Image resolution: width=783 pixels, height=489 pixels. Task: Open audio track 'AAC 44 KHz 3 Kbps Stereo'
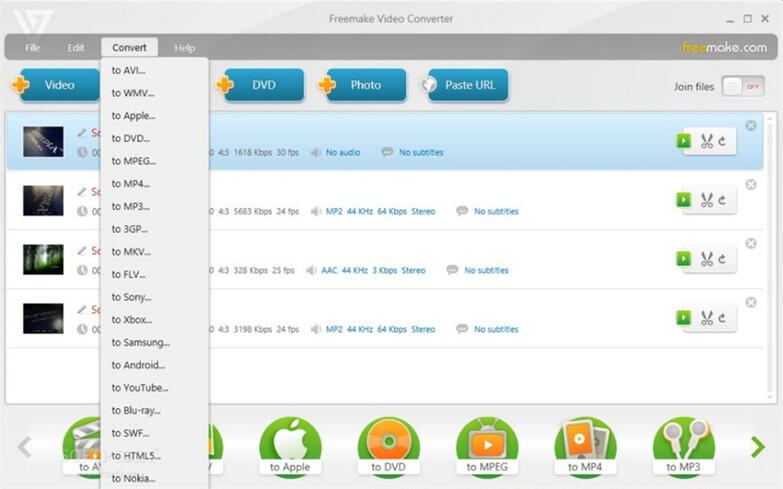(374, 270)
